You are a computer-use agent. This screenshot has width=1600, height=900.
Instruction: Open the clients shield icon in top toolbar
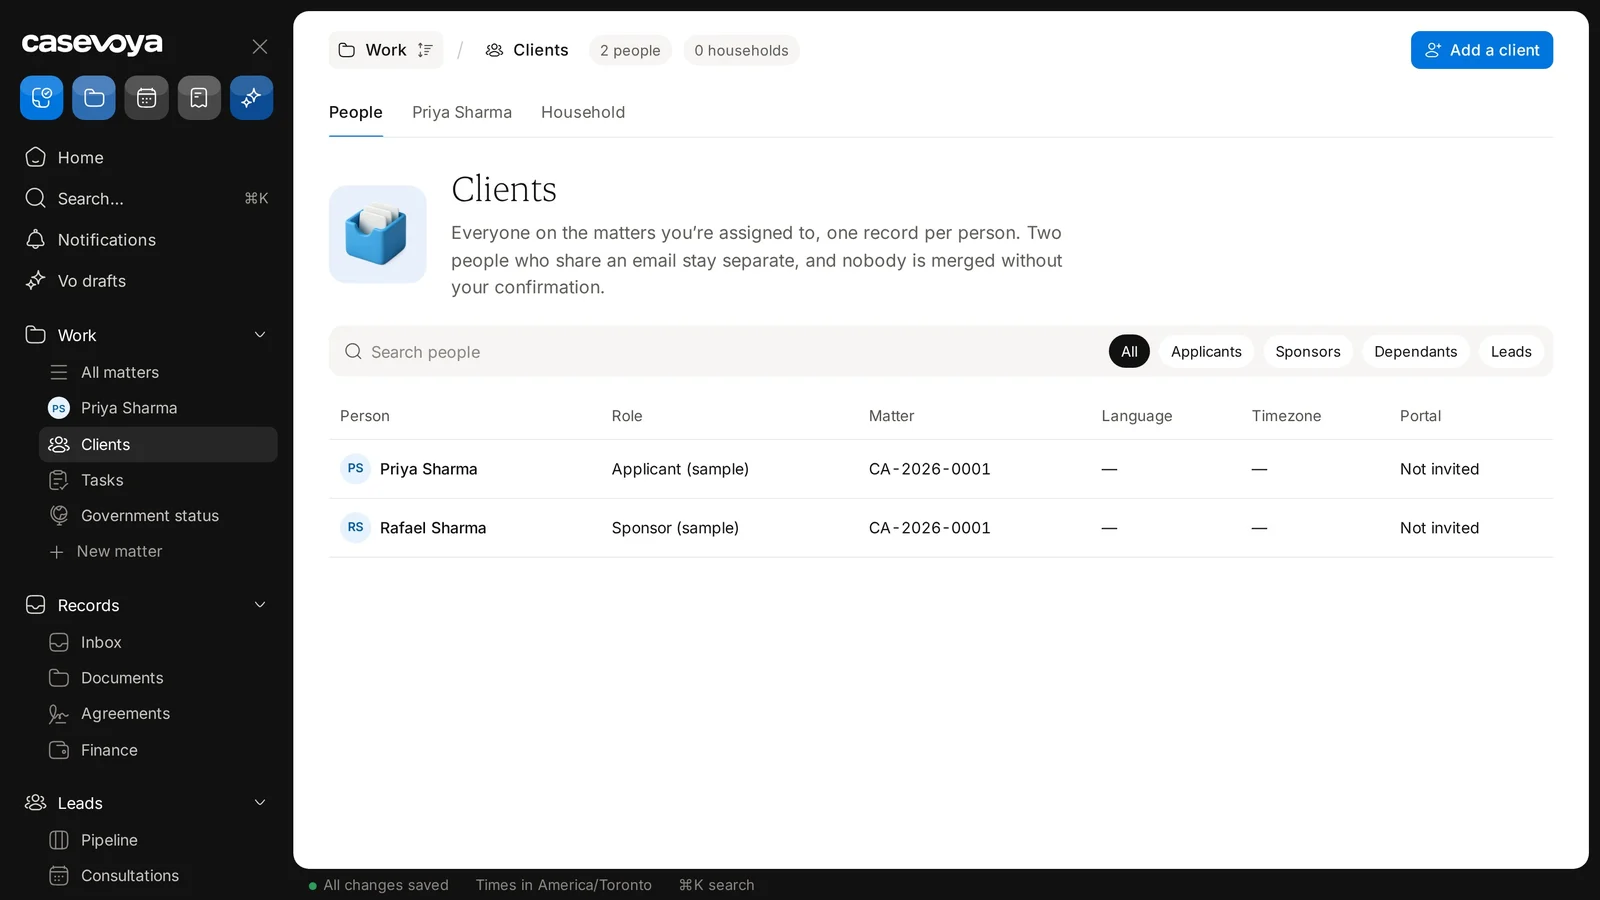[42, 98]
